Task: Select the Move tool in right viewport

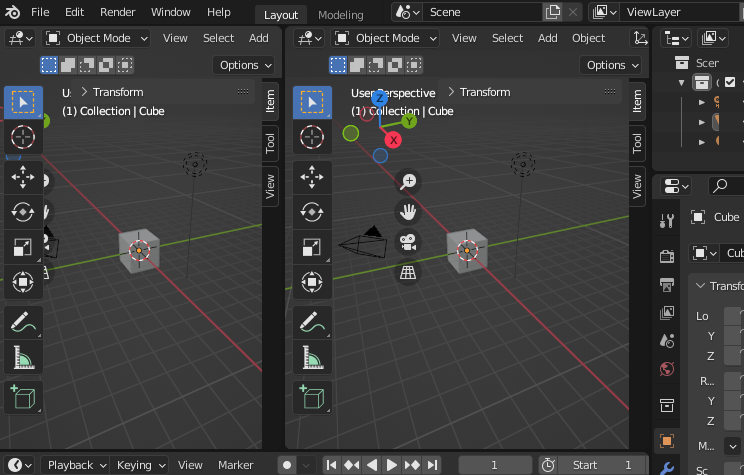Action: coord(312,177)
